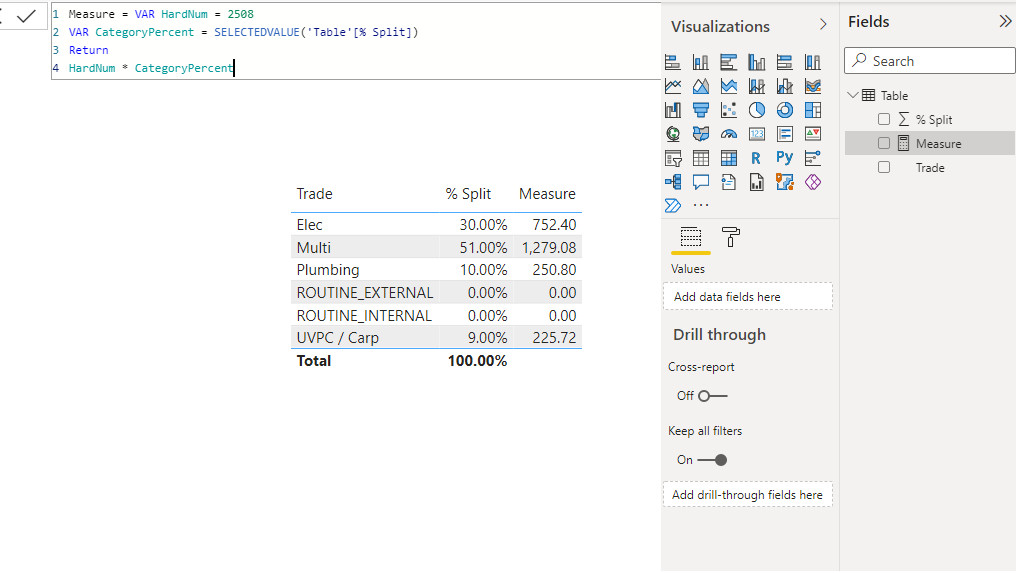Insert a Table visual

pyautogui.click(x=701, y=158)
